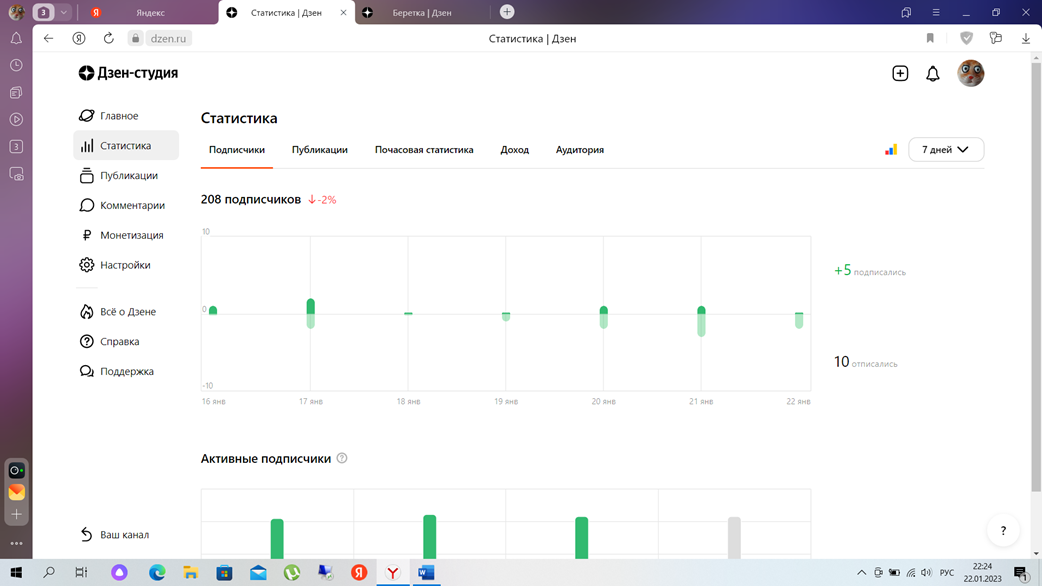Open Word from the taskbar
1042x586 pixels.
(x=426, y=572)
